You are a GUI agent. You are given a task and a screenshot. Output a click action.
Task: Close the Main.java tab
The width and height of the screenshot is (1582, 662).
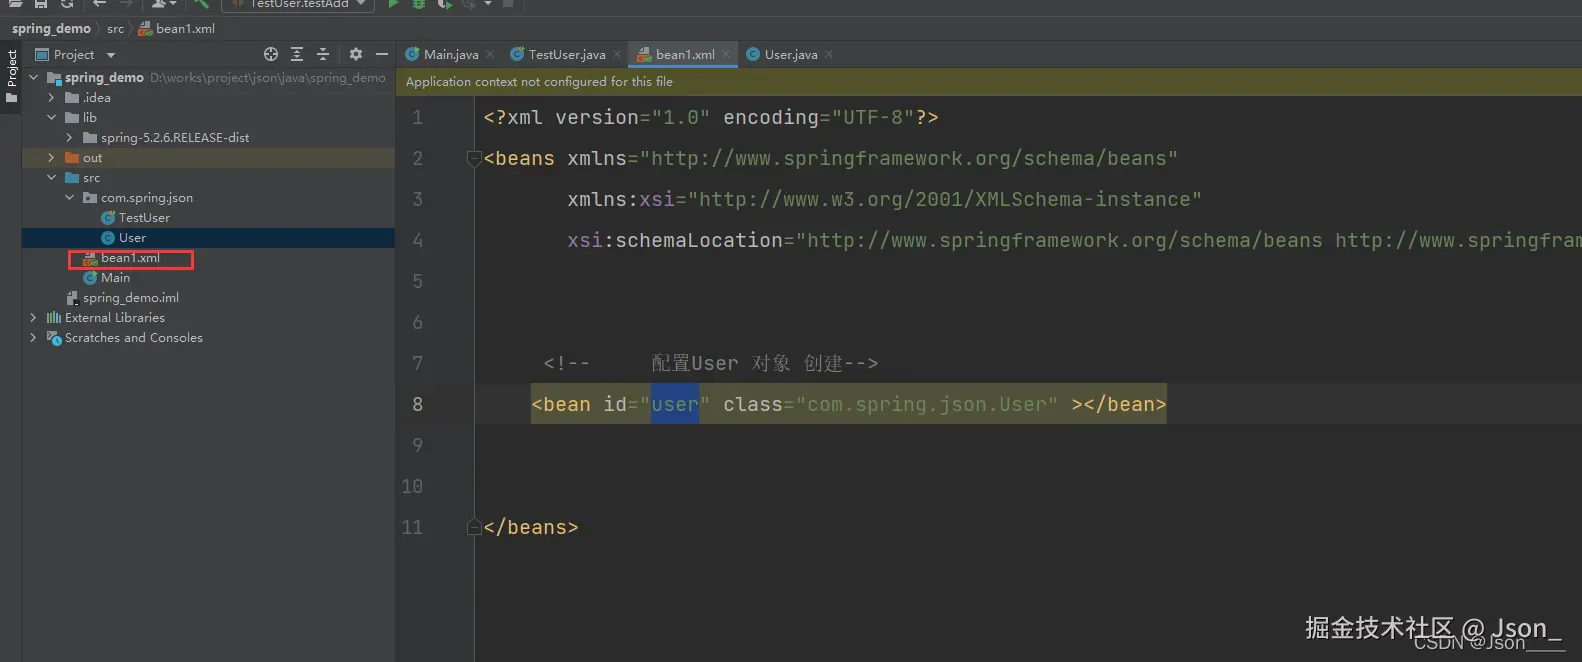[x=490, y=54]
